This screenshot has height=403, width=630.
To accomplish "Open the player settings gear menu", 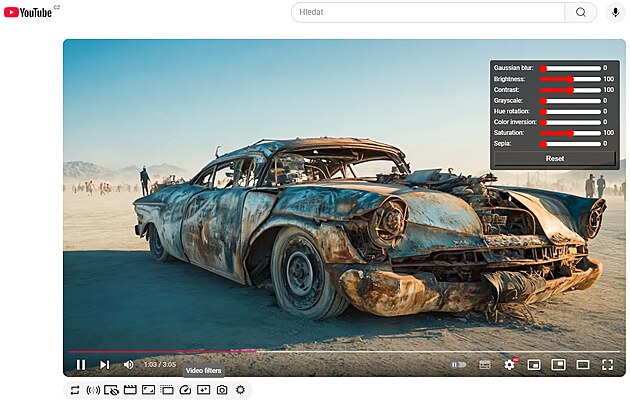I will pos(509,365).
